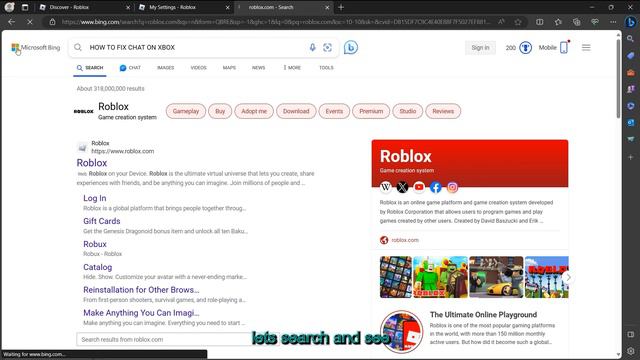The width and height of the screenshot is (640, 360).
Task: Open Roblox X (Twitter) profile icon
Action: pyautogui.click(x=402, y=187)
